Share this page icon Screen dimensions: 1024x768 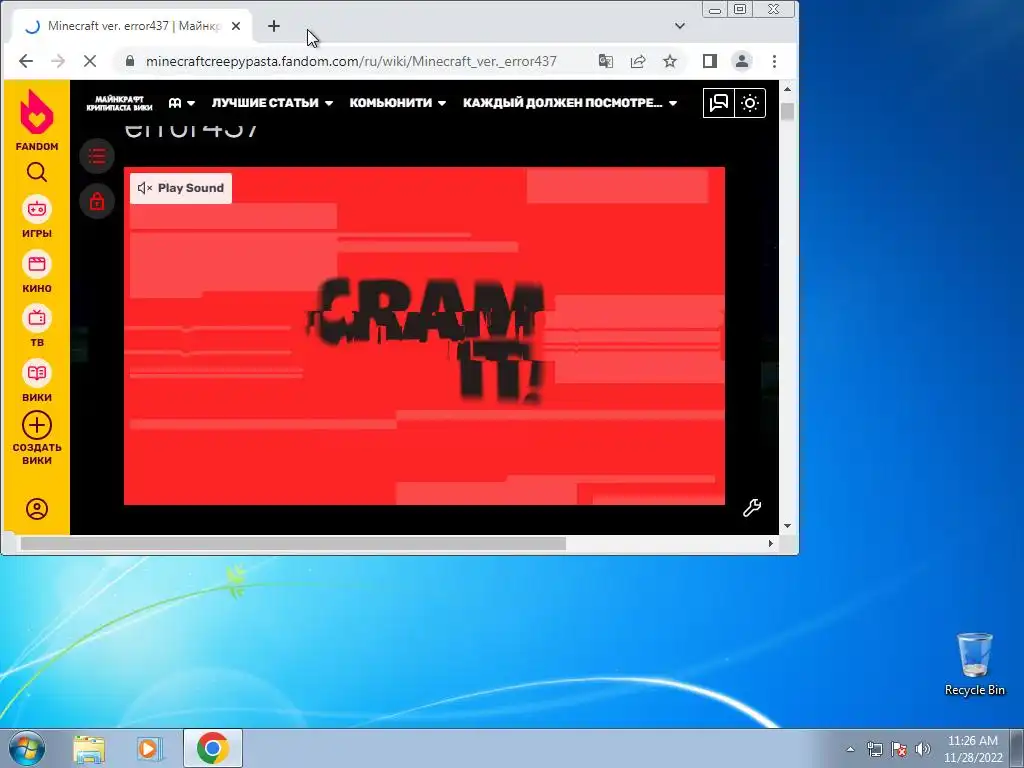637,61
